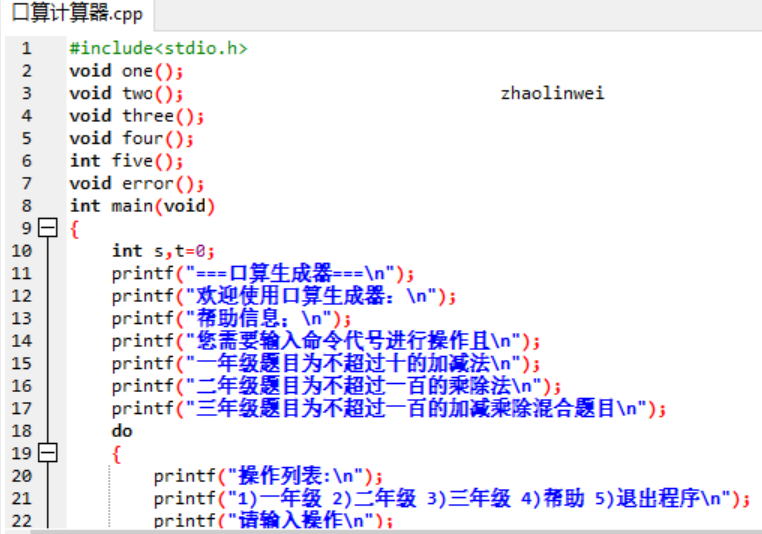The height and width of the screenshot is (534, 762).
Task: Click the 您需要输入命令代号 printf line
Action: coord(326,341)
